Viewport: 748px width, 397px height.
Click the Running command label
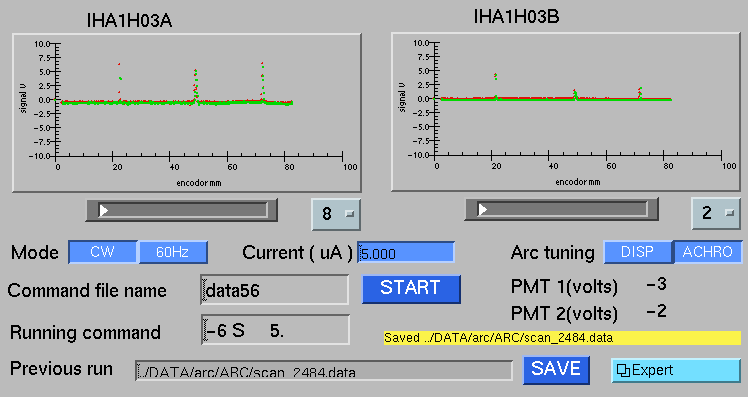pos(85,333)
